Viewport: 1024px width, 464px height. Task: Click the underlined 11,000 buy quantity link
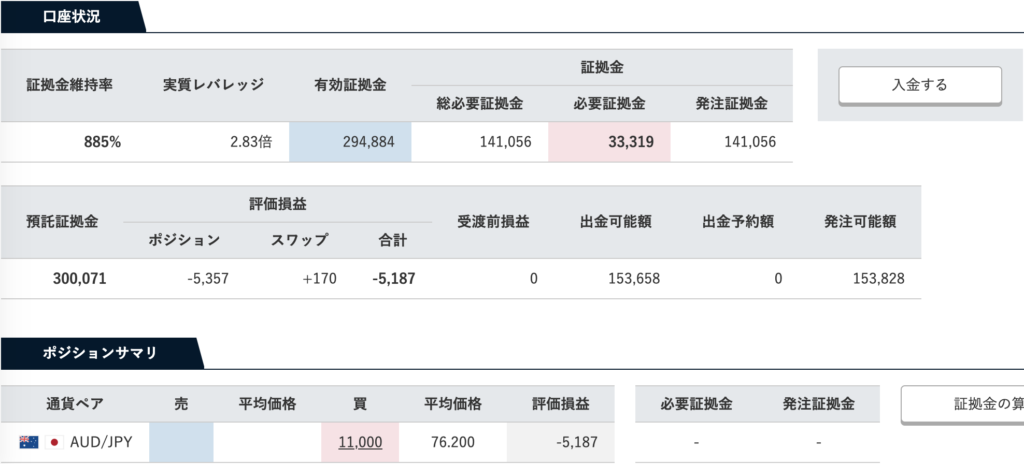pyautogui.click(x=360, y=442)
